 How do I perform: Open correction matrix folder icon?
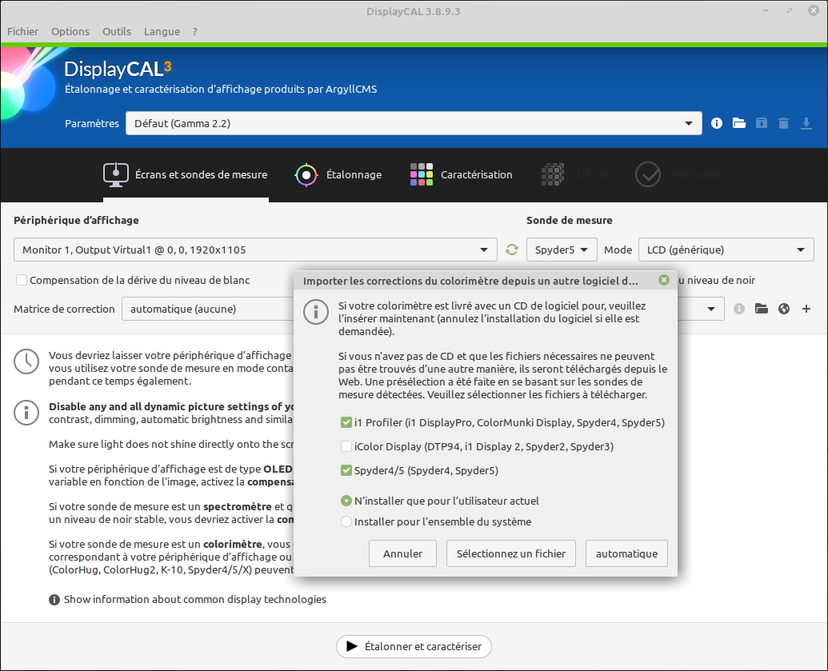[761, 309]
